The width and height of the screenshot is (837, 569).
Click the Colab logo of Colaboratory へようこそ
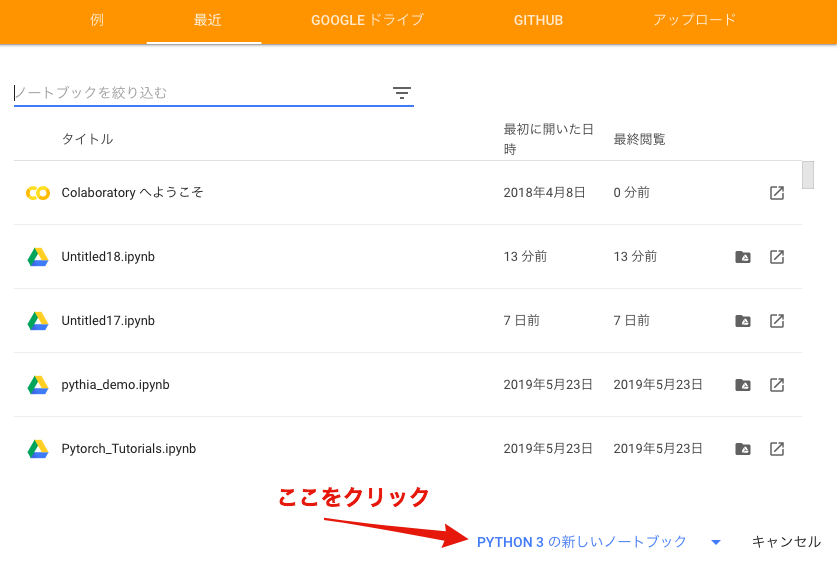point(38,193)
